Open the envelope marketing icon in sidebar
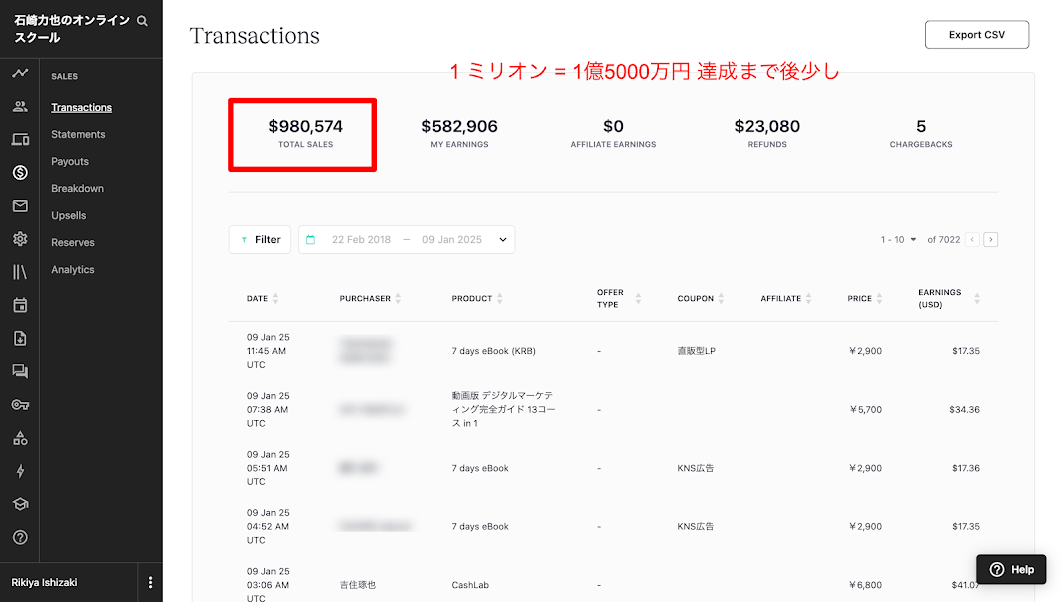Viewport: 1064px width, 602px height. click(x=20, y=206)
